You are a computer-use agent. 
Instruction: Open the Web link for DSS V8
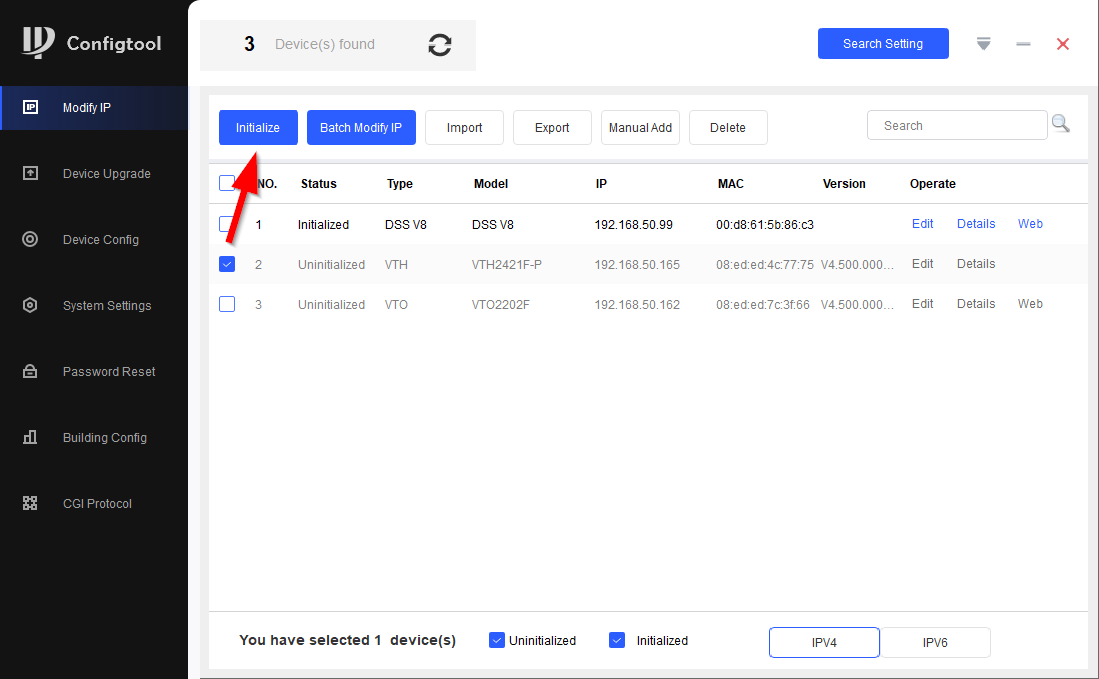[1030, 224]
